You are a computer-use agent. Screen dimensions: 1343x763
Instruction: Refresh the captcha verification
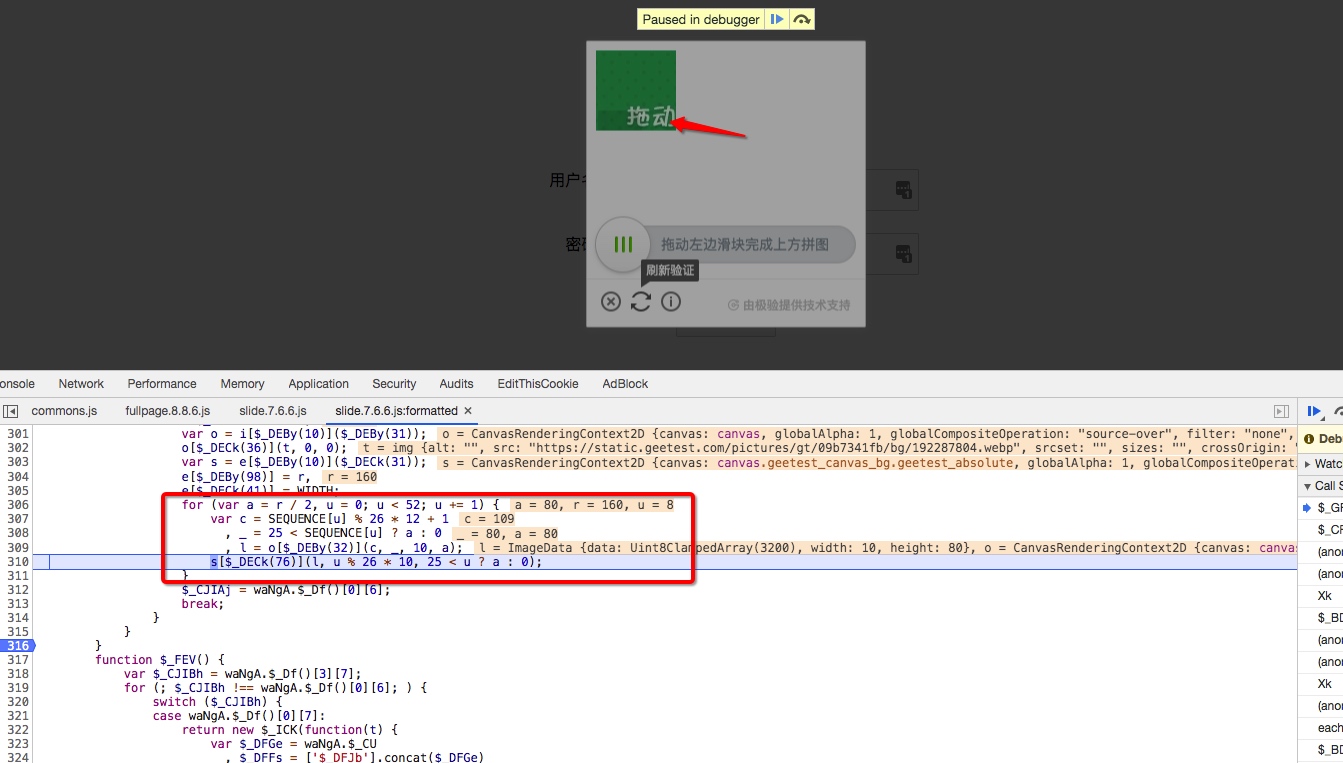[641, 301]
